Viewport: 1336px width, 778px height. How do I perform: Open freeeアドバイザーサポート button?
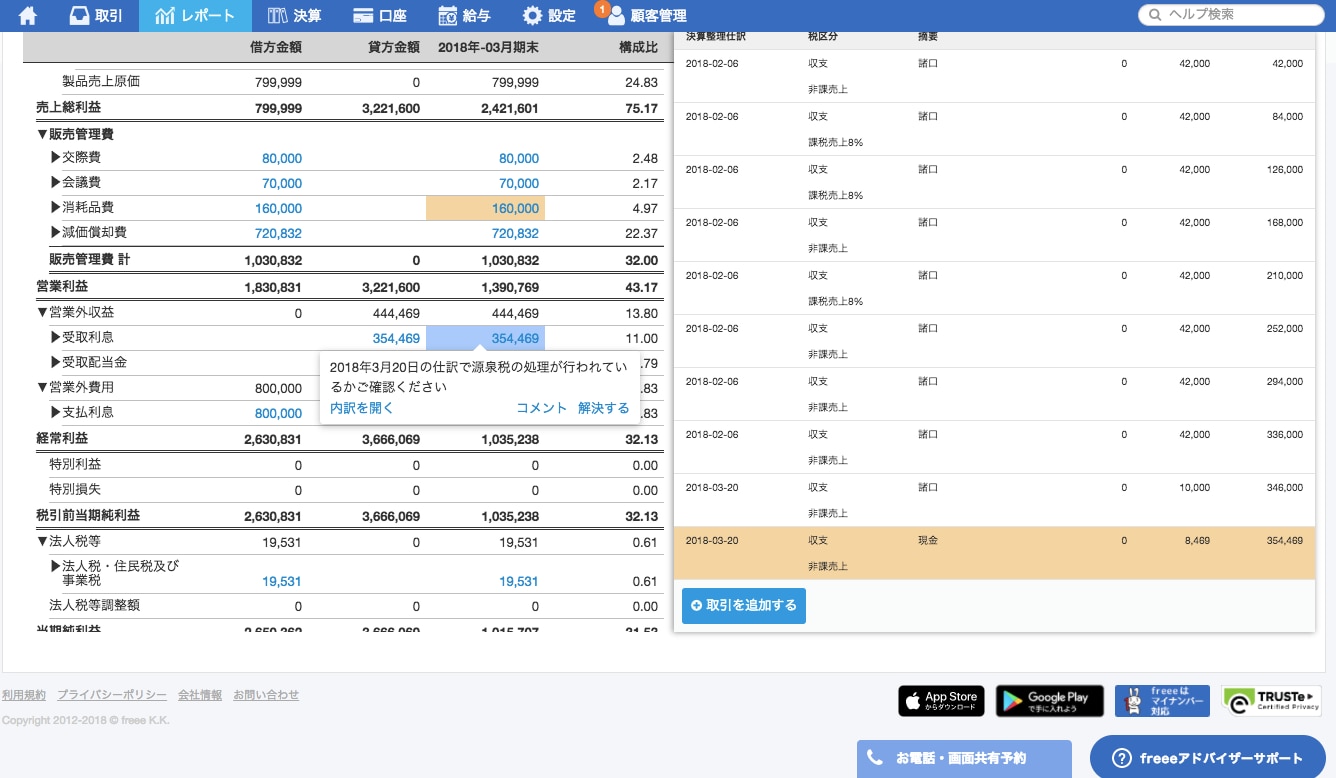point(1208,758)
